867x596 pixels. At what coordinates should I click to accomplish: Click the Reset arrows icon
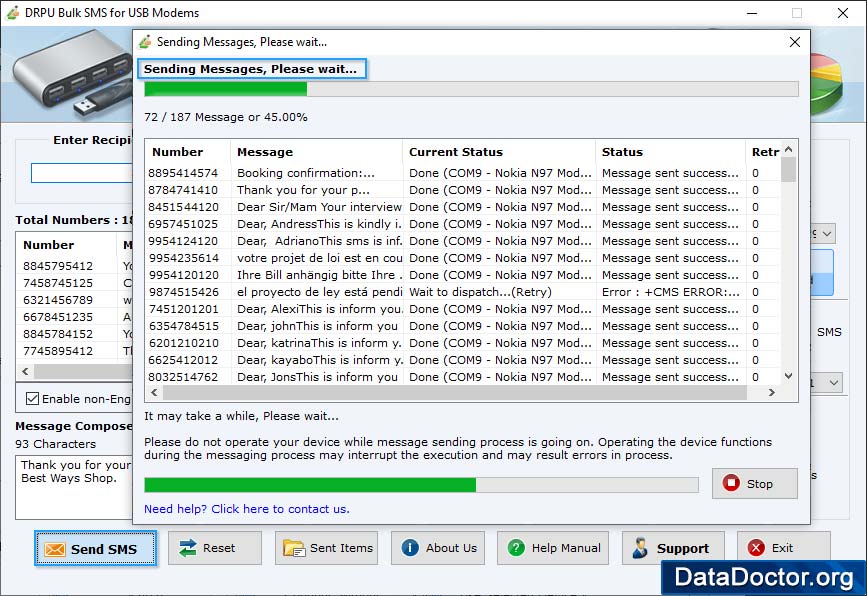point(188,548)
